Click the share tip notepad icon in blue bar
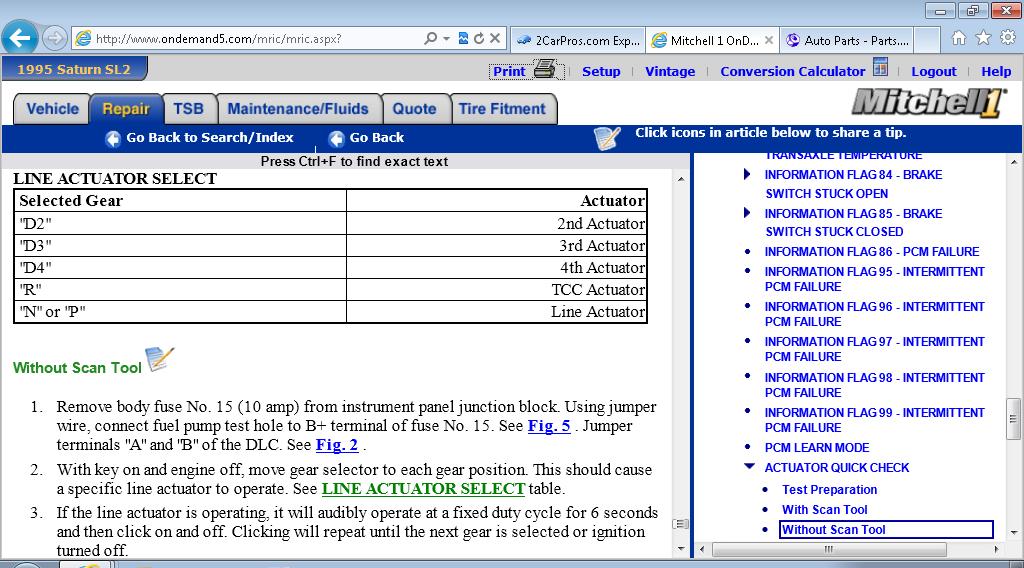1024x568 pixels. (607, 138)
